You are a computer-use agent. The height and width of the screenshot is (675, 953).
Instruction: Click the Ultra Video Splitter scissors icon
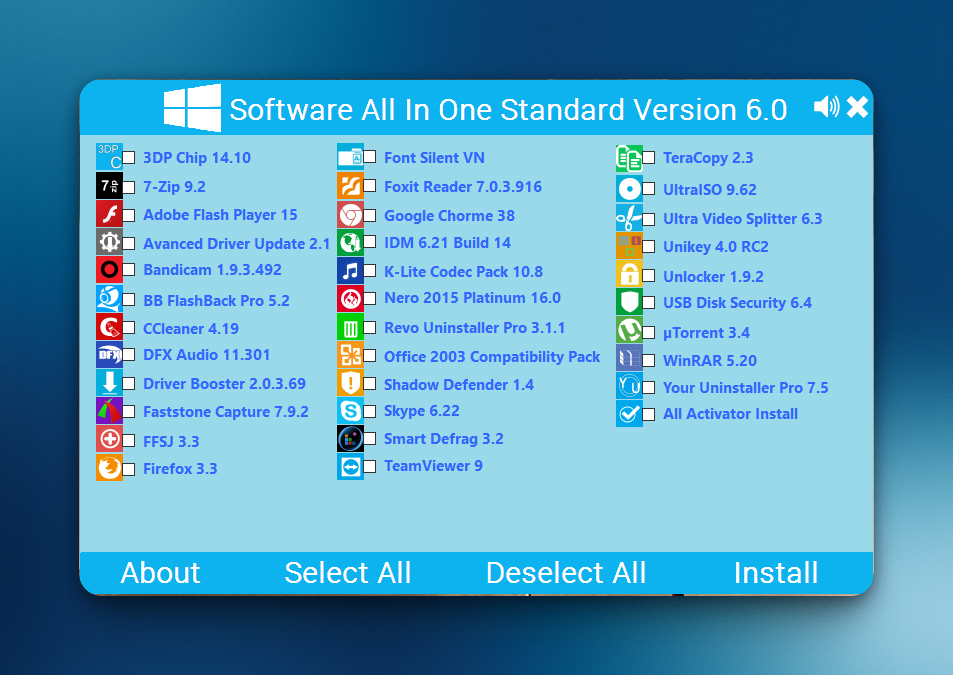629,217
